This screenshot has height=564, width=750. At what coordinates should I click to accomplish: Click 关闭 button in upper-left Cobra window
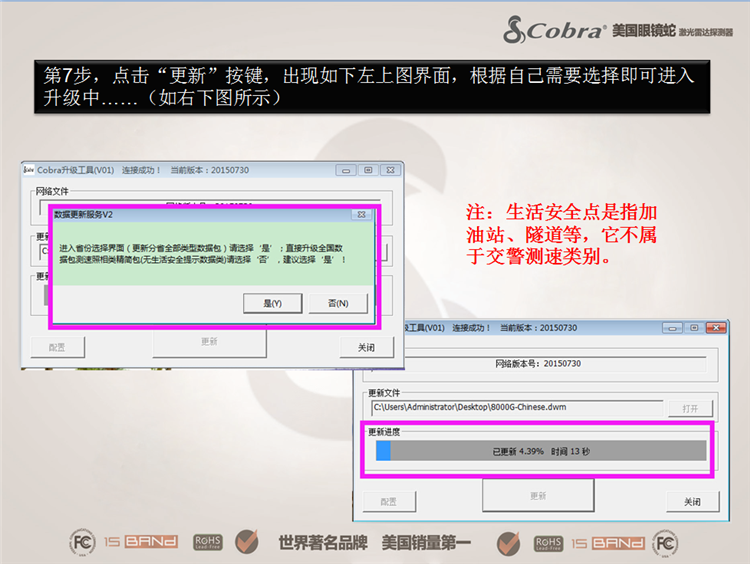[x=366, y=347]
